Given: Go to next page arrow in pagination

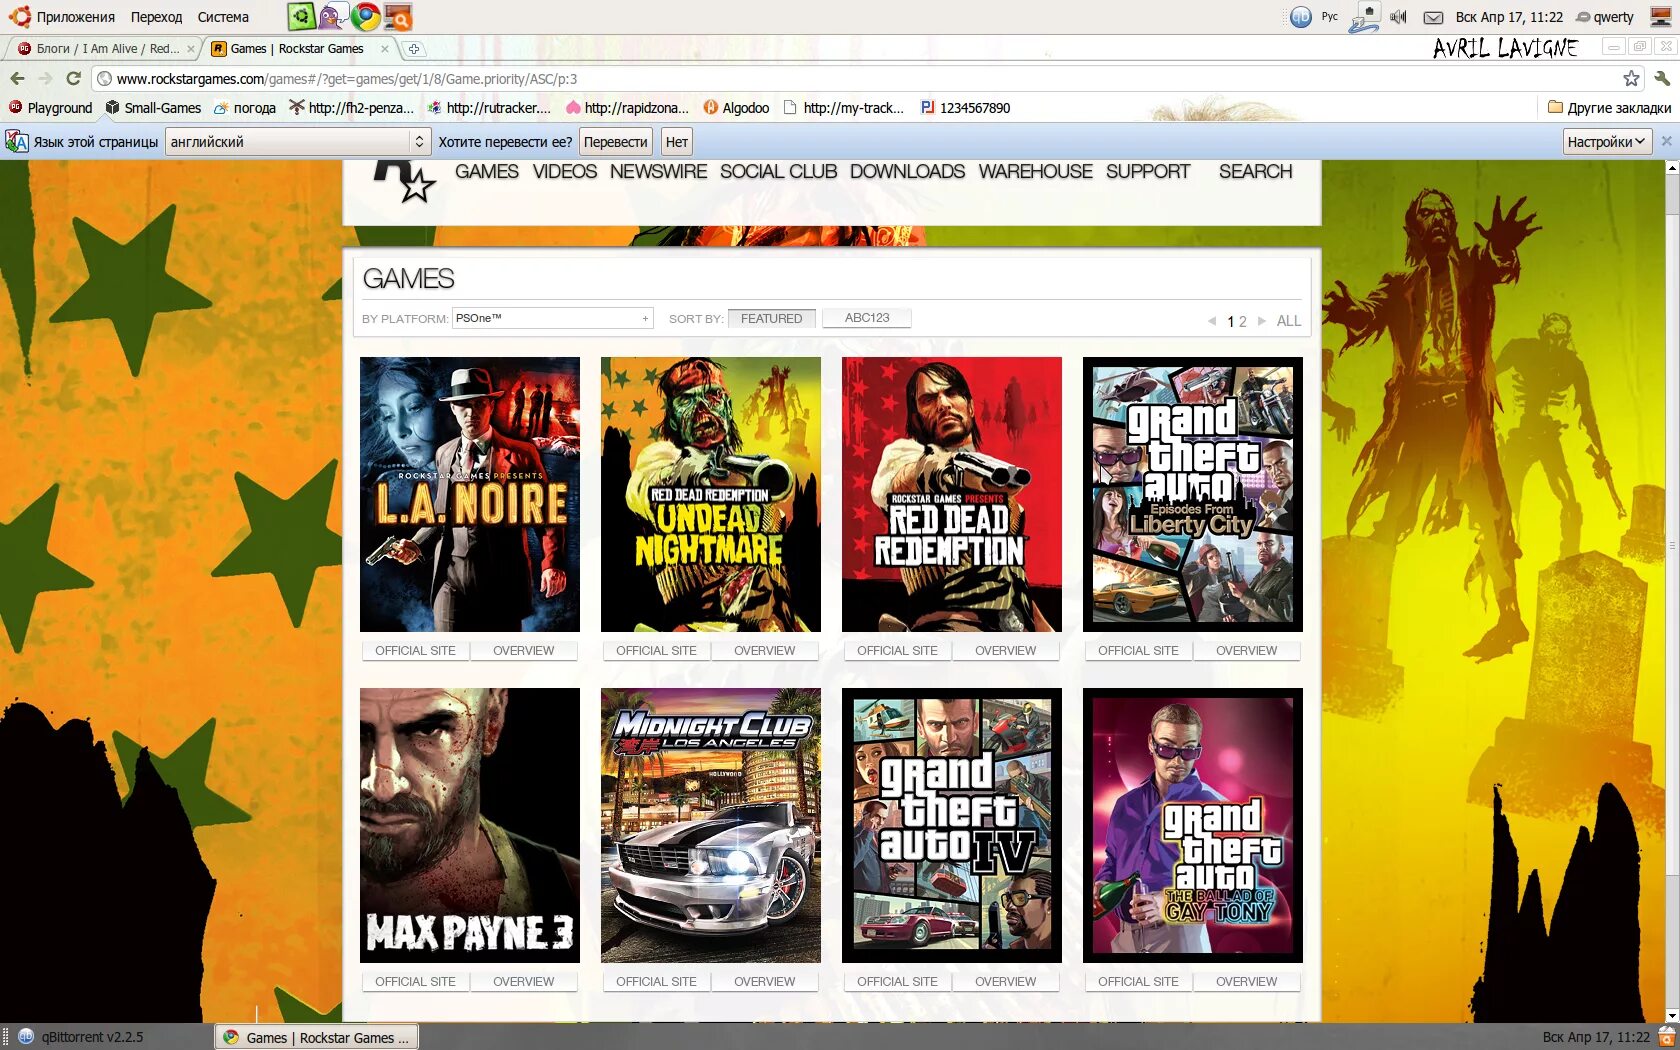Looking at the screenshot, I should click(x=1262, y=321).
